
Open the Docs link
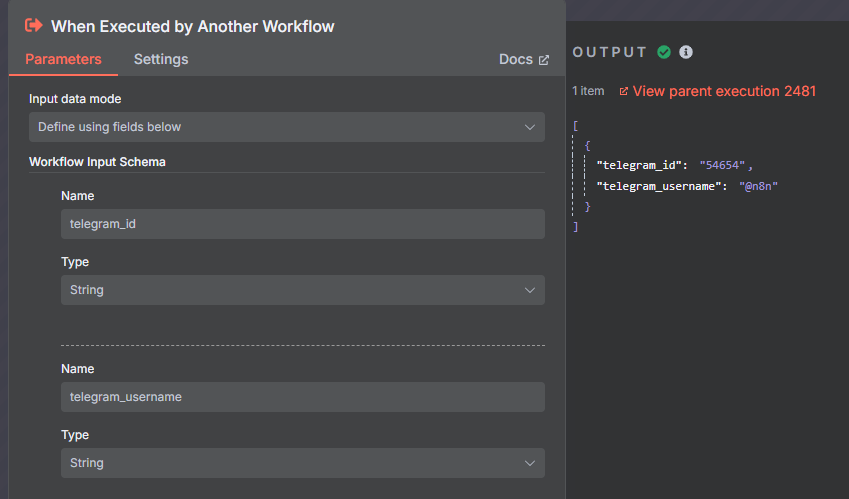pos(524,60)
